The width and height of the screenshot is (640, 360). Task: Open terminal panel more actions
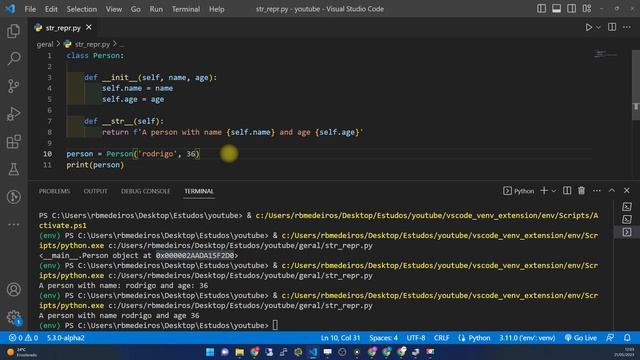pos(597,191)
